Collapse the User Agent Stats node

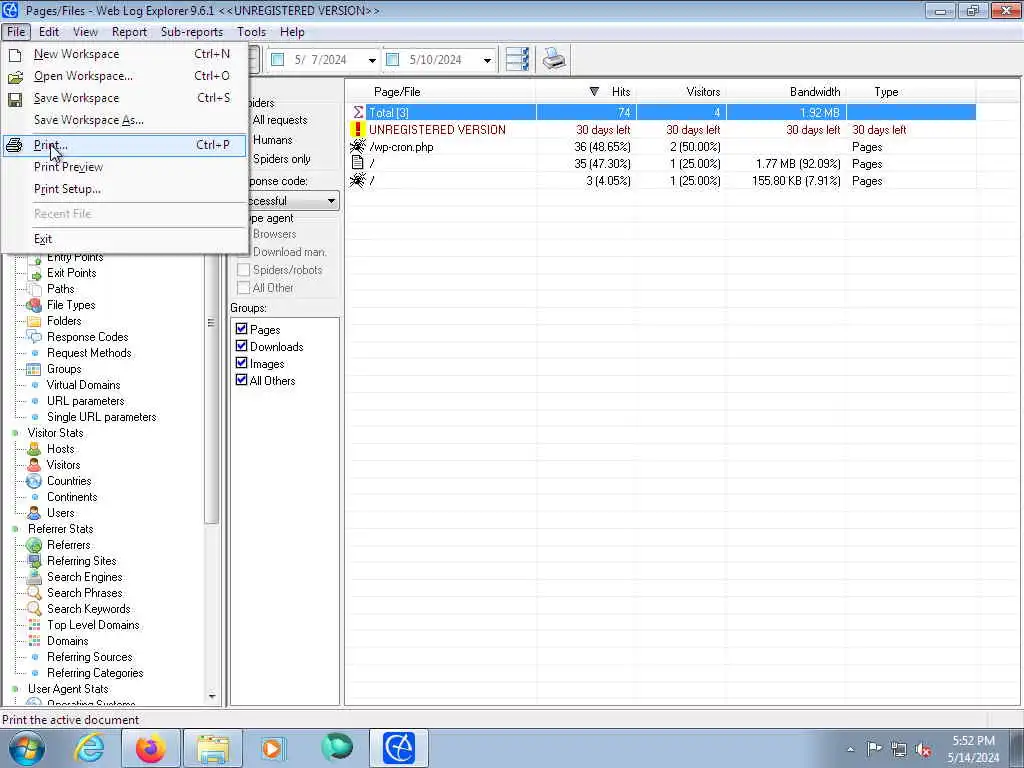coord(15,689)
